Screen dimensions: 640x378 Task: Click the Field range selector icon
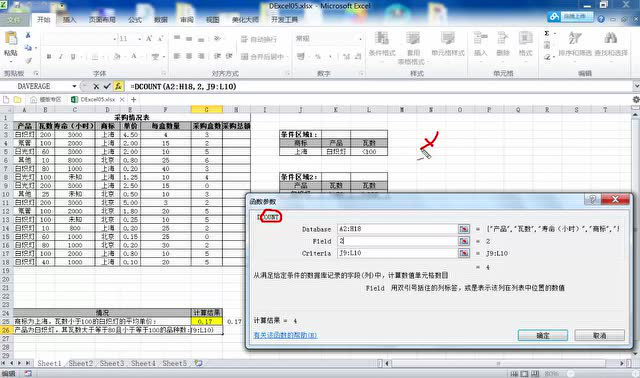click(x=464, y=241)
